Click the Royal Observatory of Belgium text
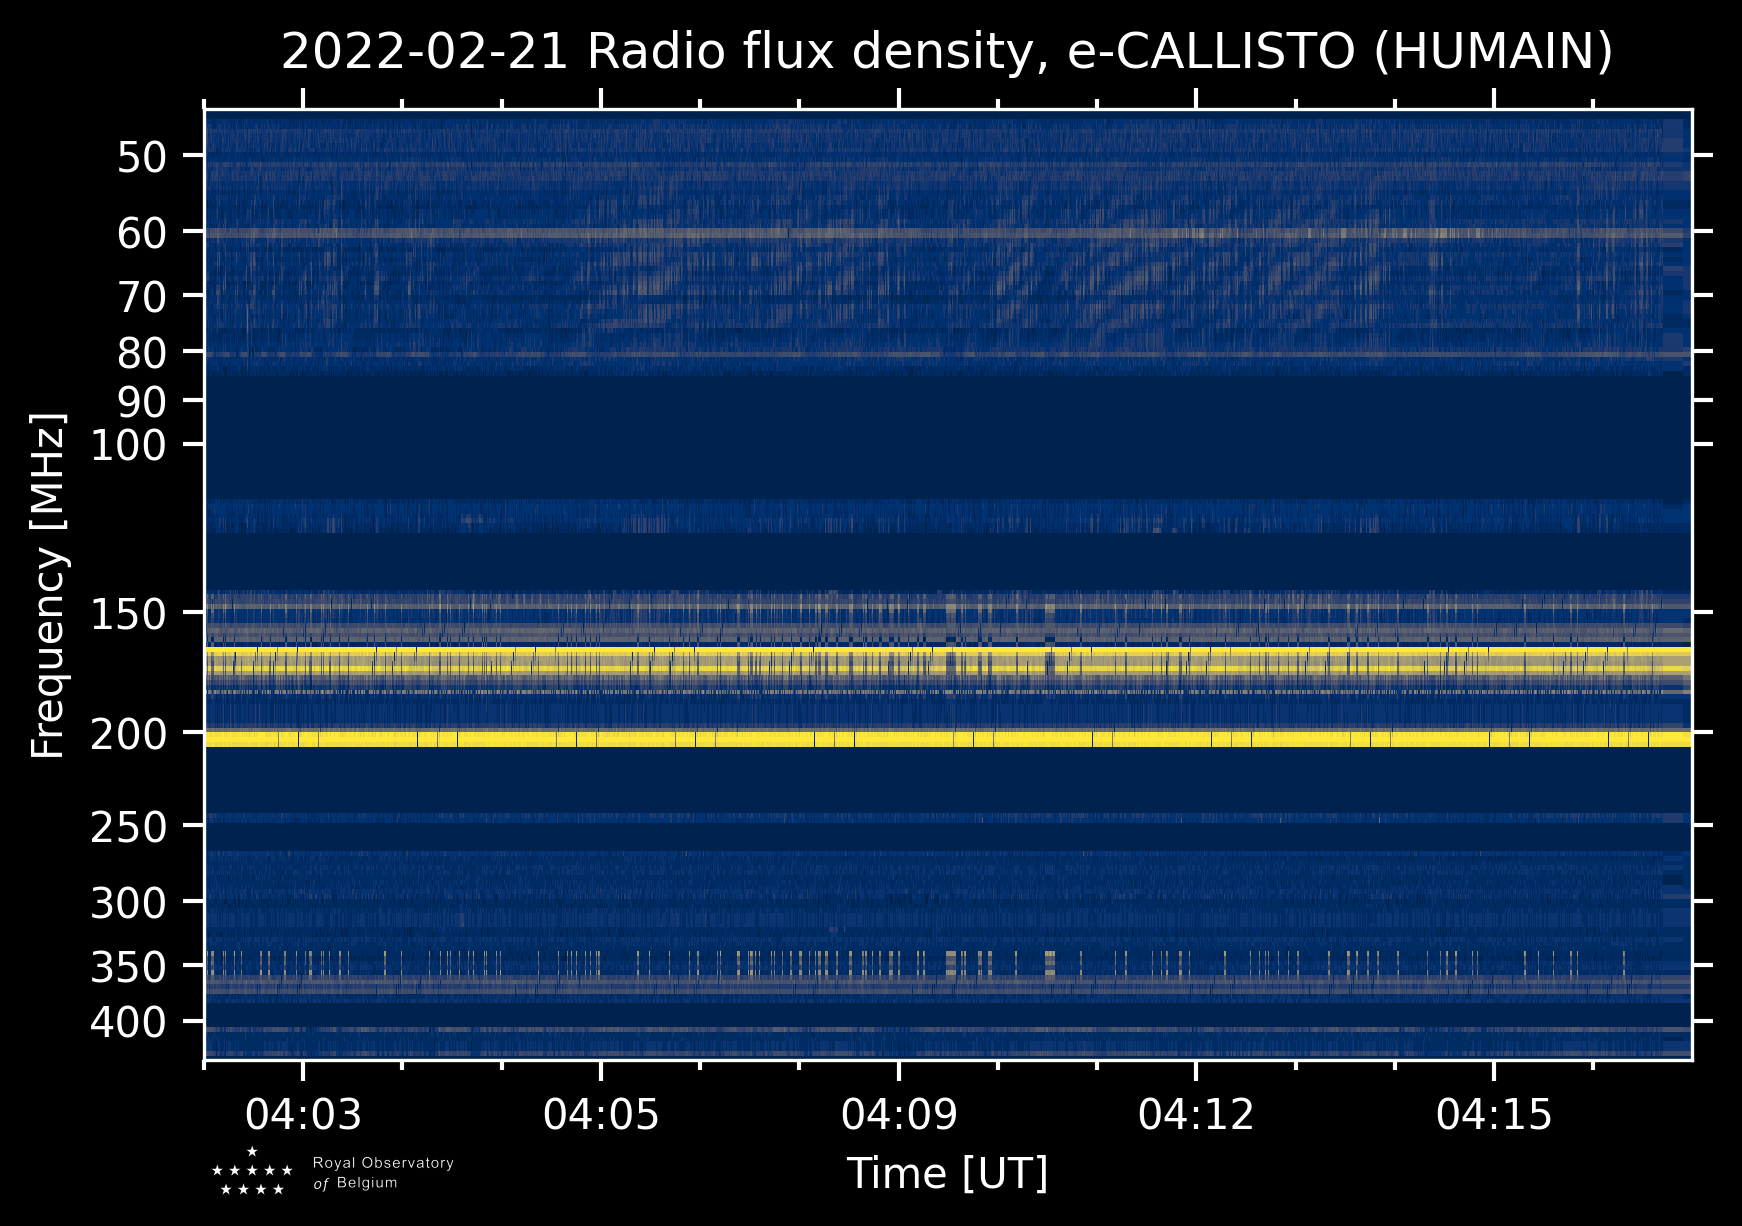This screenshot has width=1742, height=1226. 383,1173
